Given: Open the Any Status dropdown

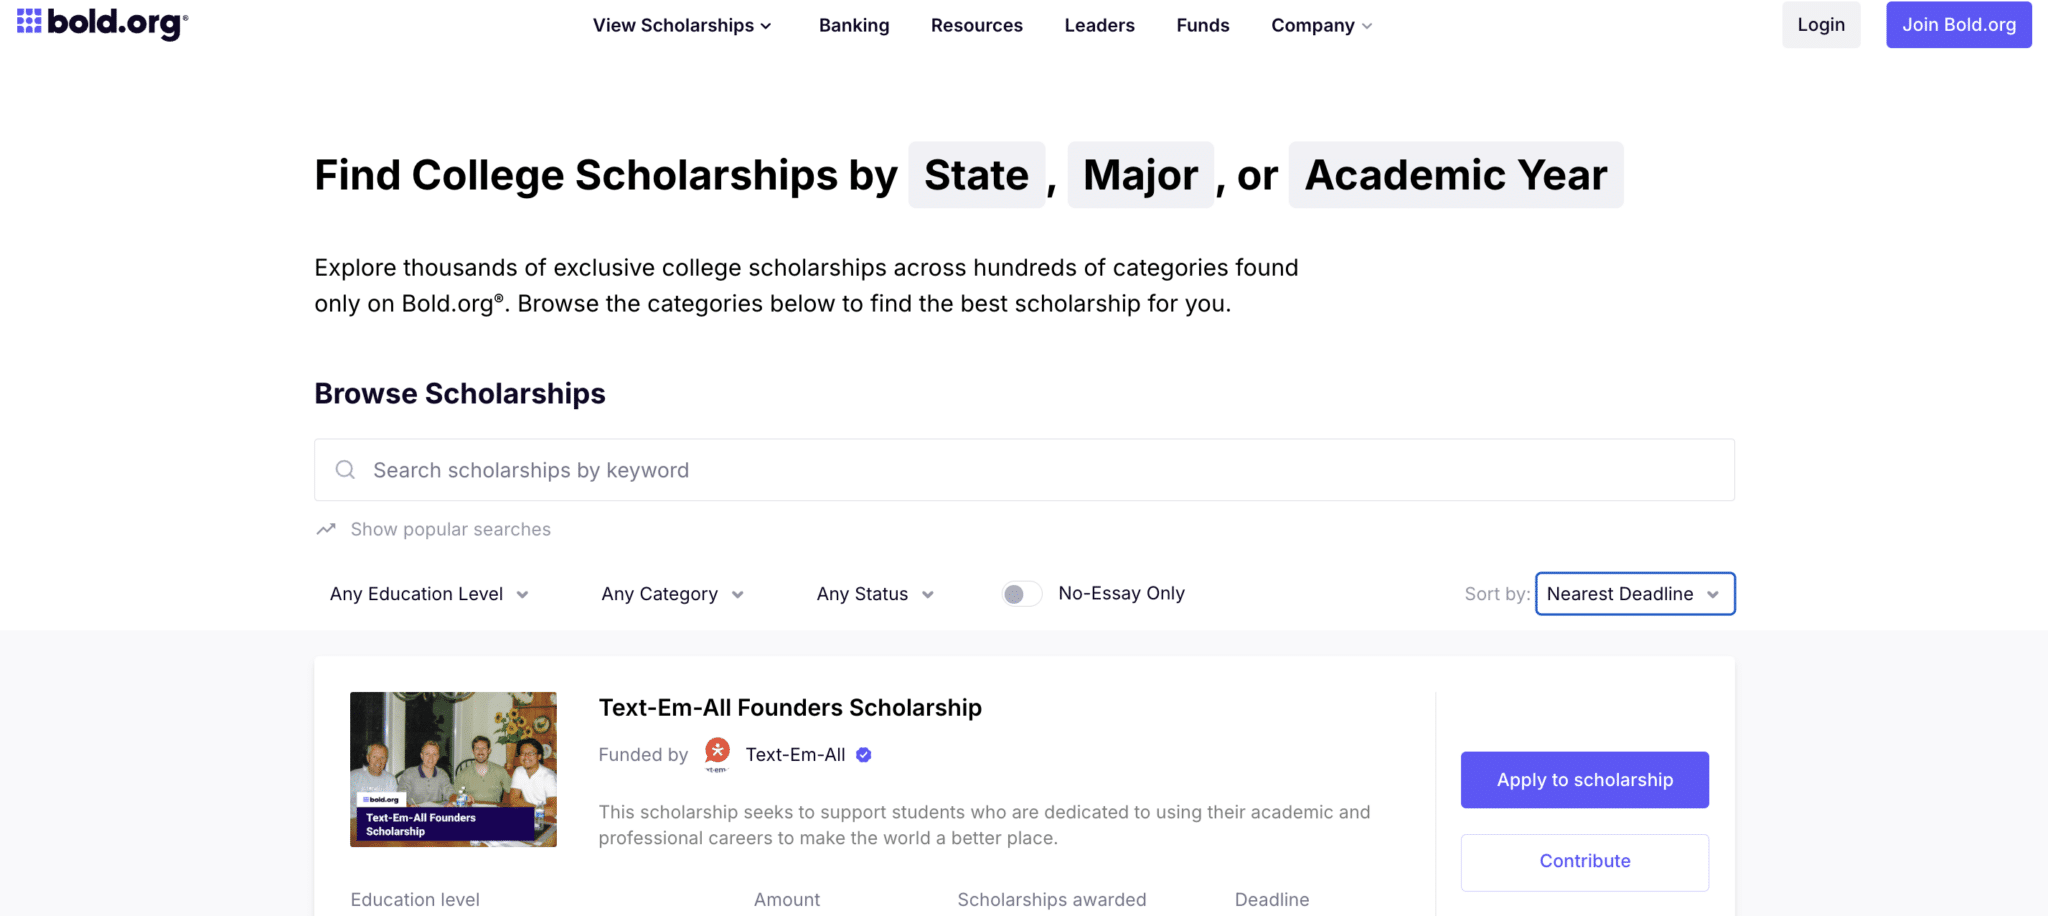Looking at the screenshot, I should 874,593.
